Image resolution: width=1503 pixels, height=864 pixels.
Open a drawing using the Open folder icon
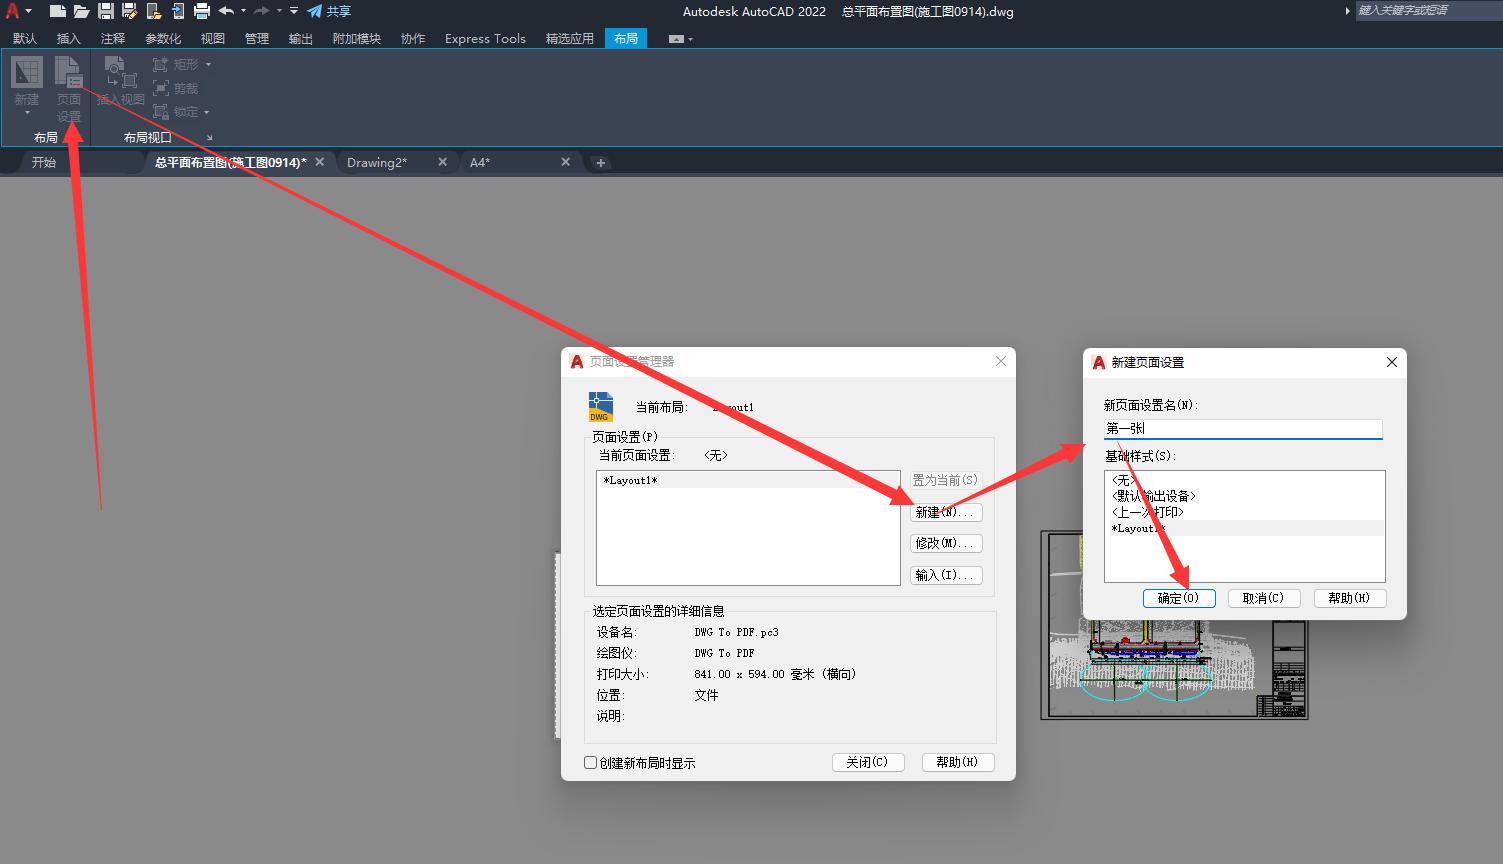(80, 11)
